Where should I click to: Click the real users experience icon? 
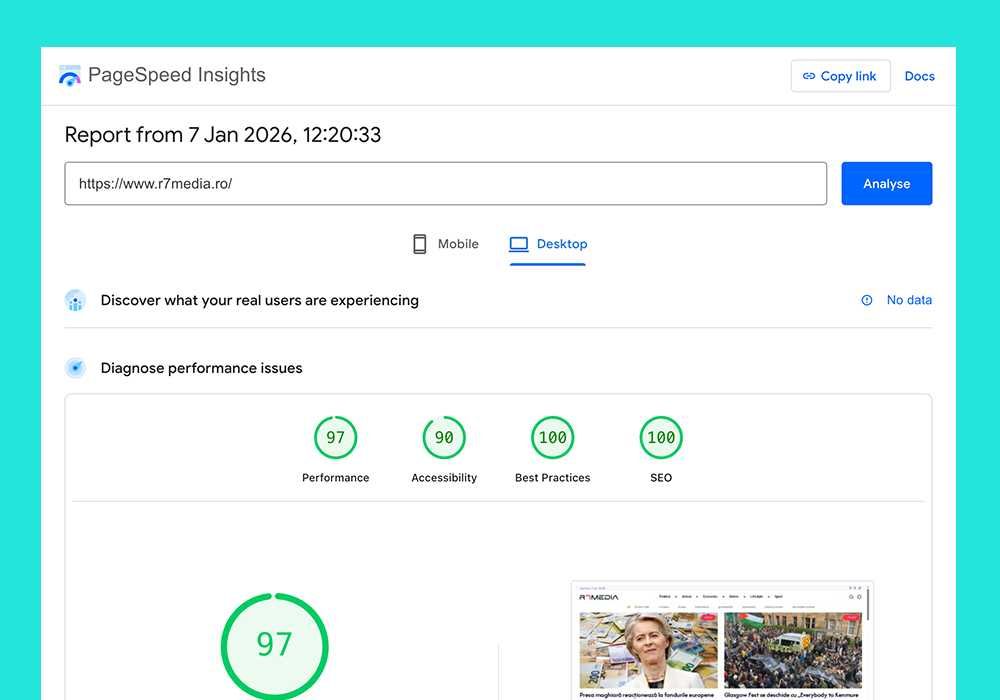tap(75, 300)
